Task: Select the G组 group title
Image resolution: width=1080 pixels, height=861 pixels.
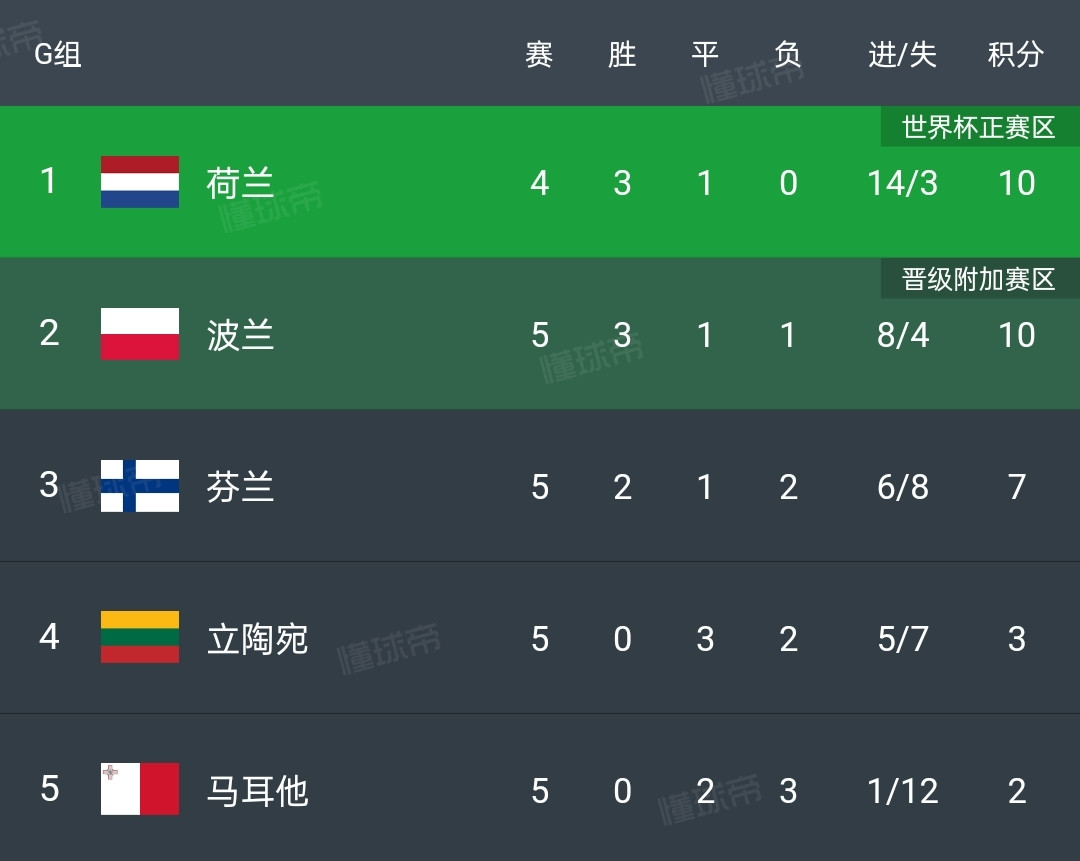Action: (x=58, y=54)
